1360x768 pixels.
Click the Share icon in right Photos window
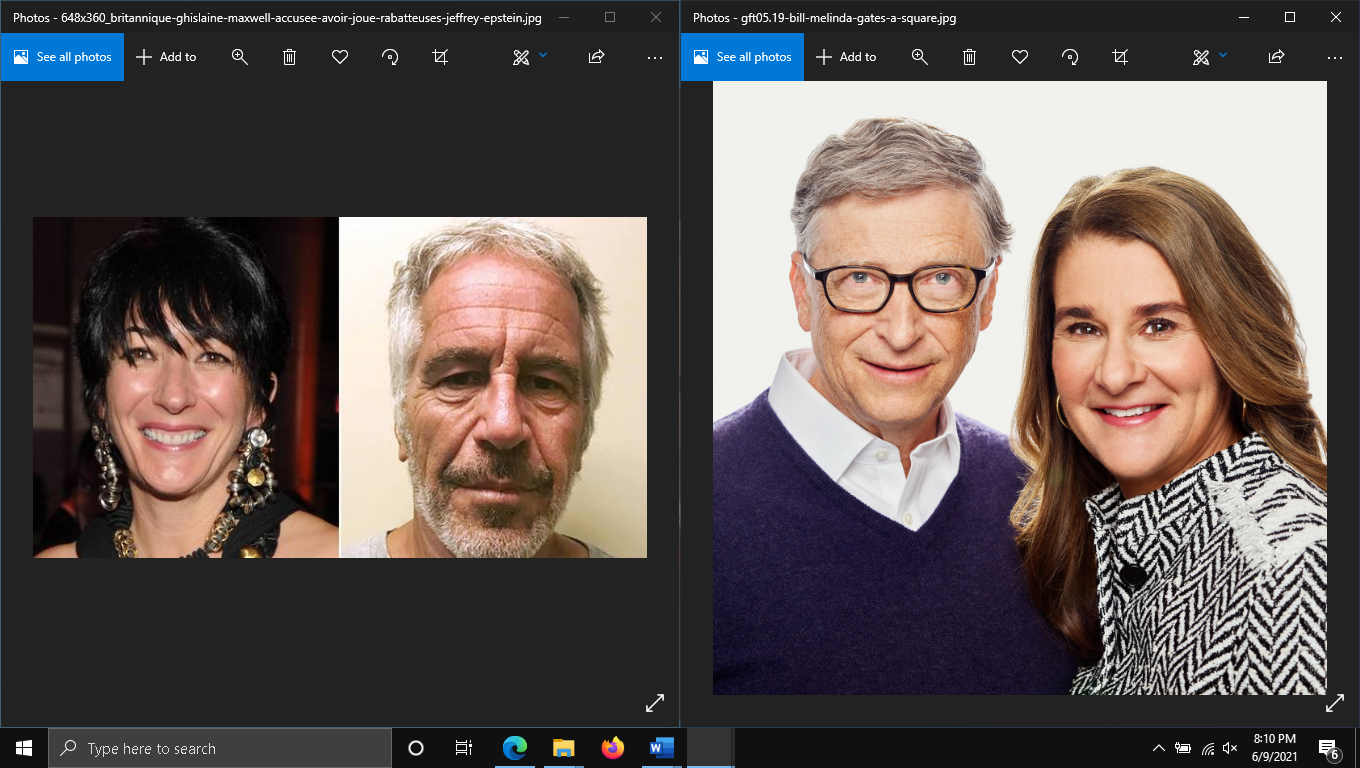tap(1277, 57)
